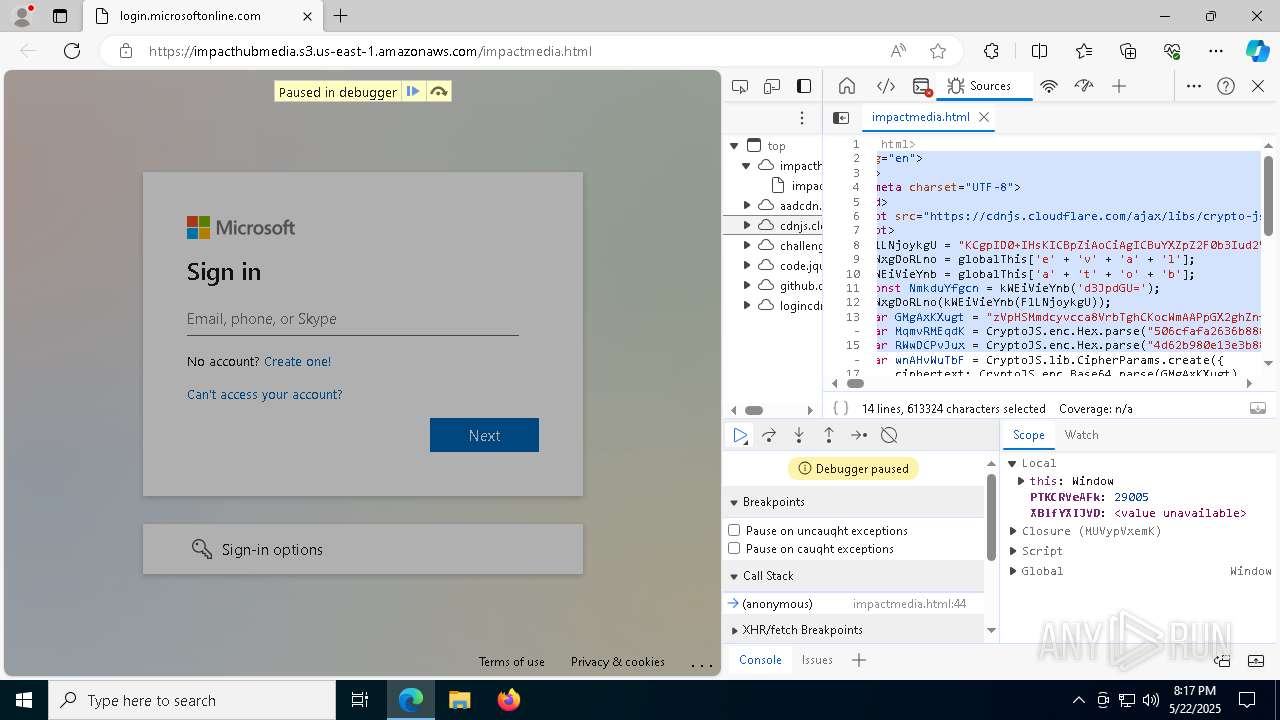
Task: Open the Issues drawer tab
Action: coord(817,660)
